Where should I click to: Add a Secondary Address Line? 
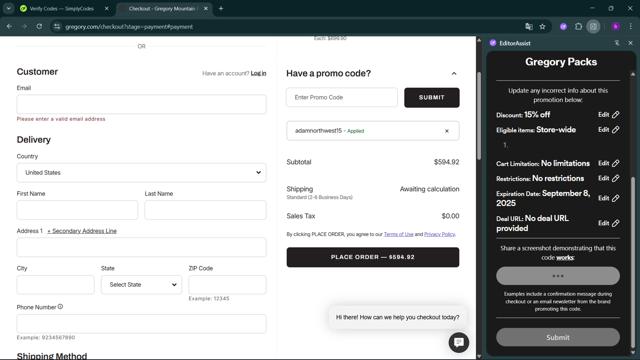(82, 231)
